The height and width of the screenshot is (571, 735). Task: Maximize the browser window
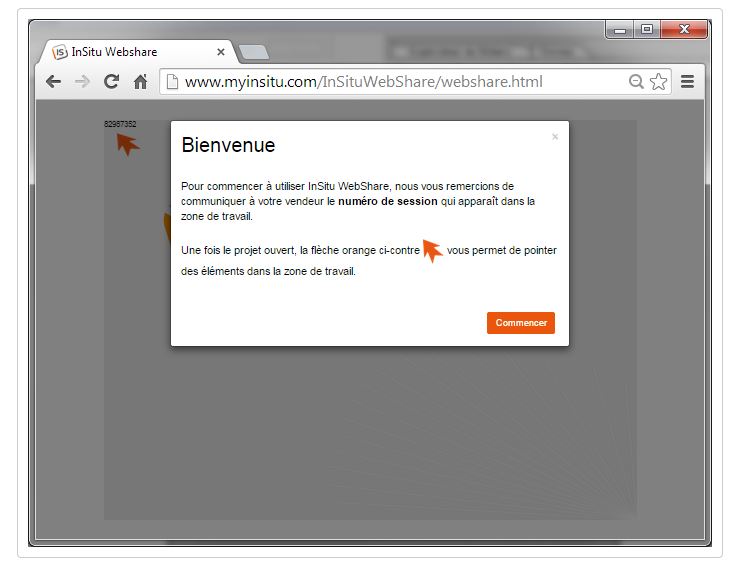click(647, 29)
